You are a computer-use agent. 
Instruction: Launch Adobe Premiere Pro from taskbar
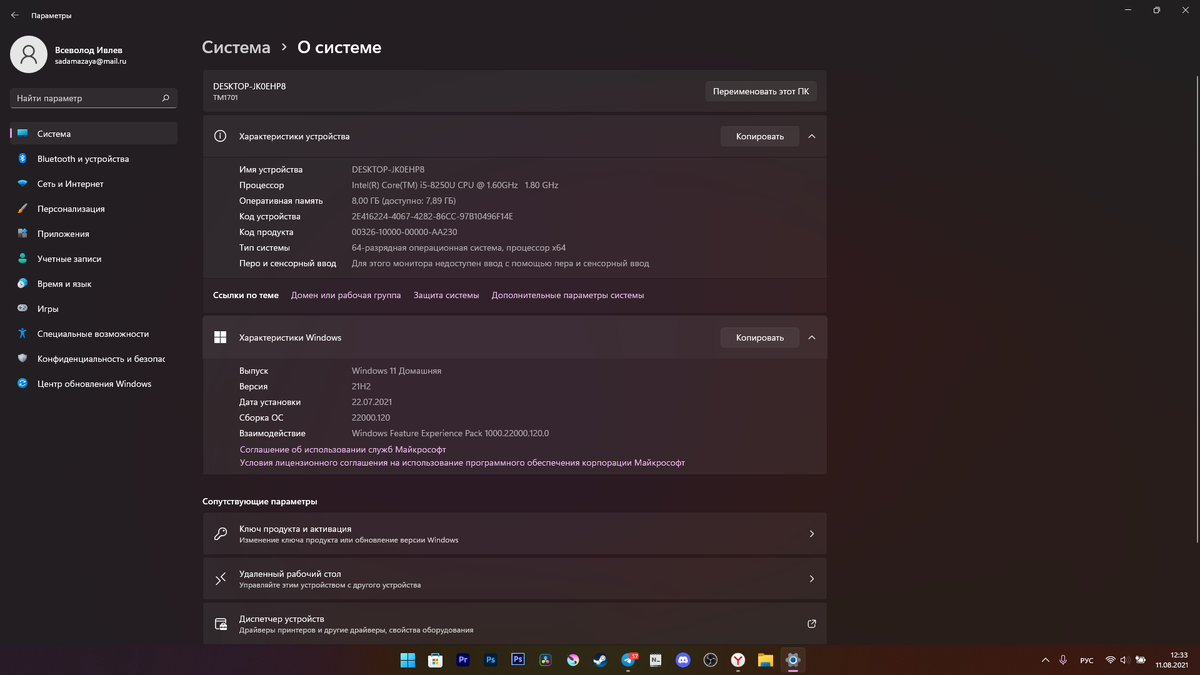(x=463, y=660)
